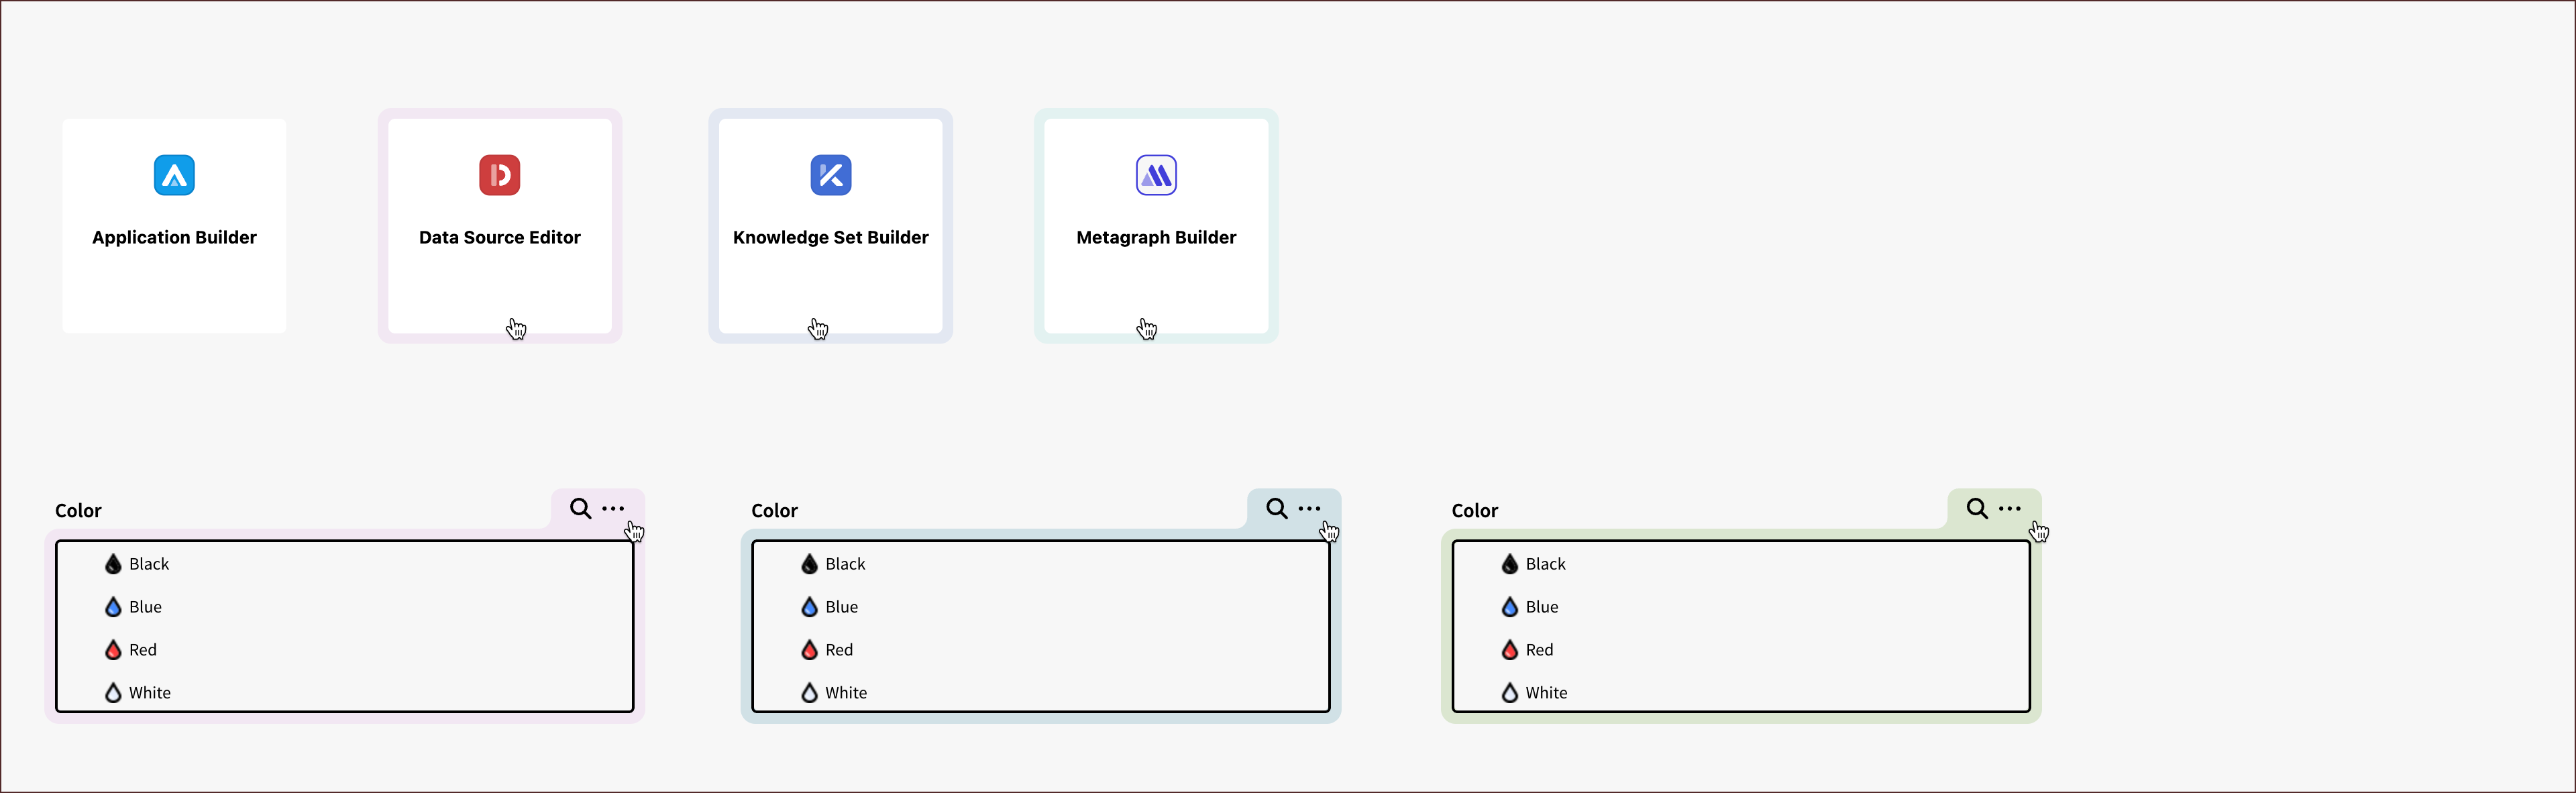Viewport: 2576px width, 793px height.
Task: Click blue droplet swatch in green panel
Action: pyautogui.click(x=1509, y=607)
